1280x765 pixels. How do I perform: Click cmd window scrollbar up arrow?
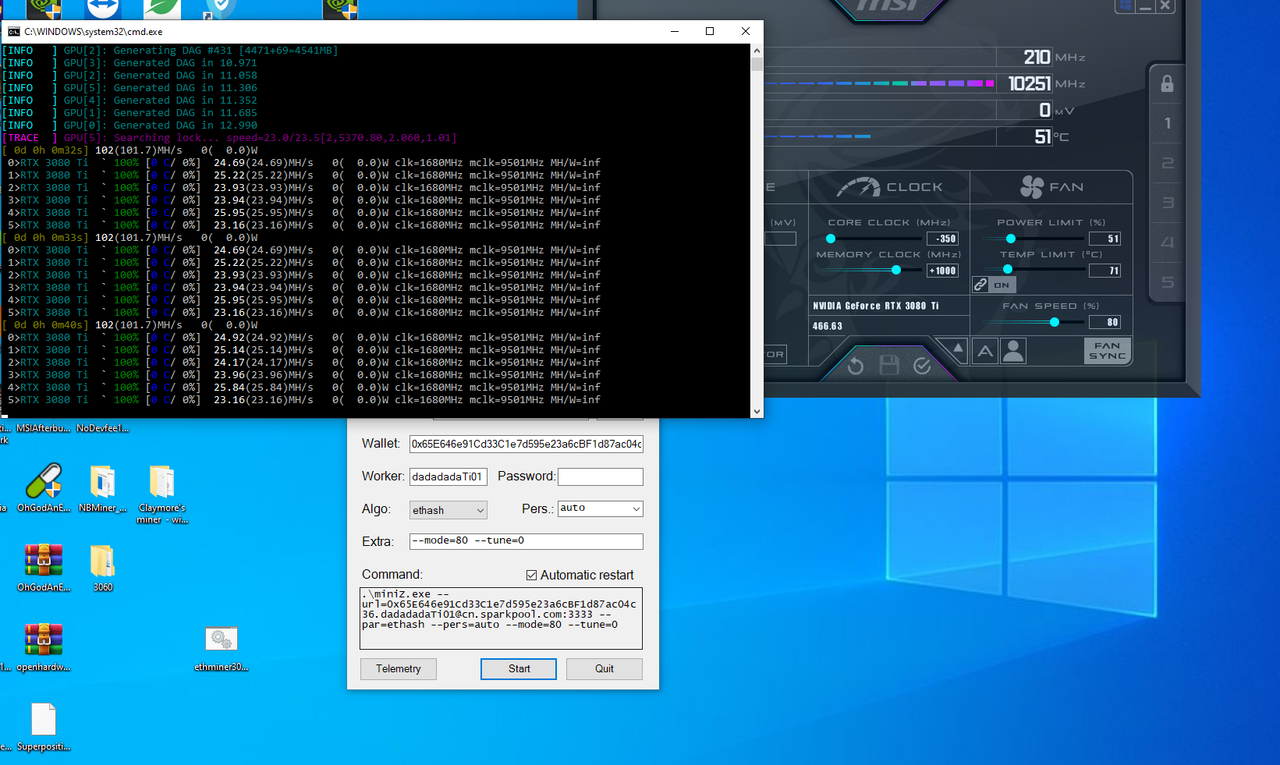click(756, 51)
